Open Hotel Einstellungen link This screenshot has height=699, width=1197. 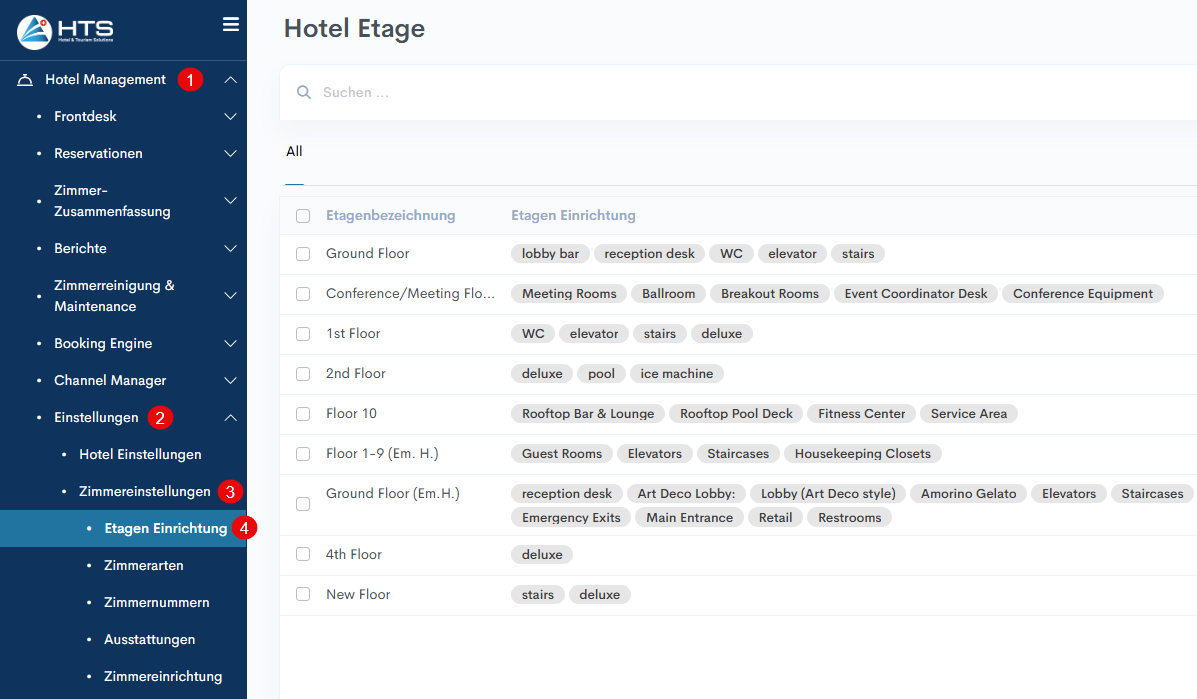pos(140,454)
